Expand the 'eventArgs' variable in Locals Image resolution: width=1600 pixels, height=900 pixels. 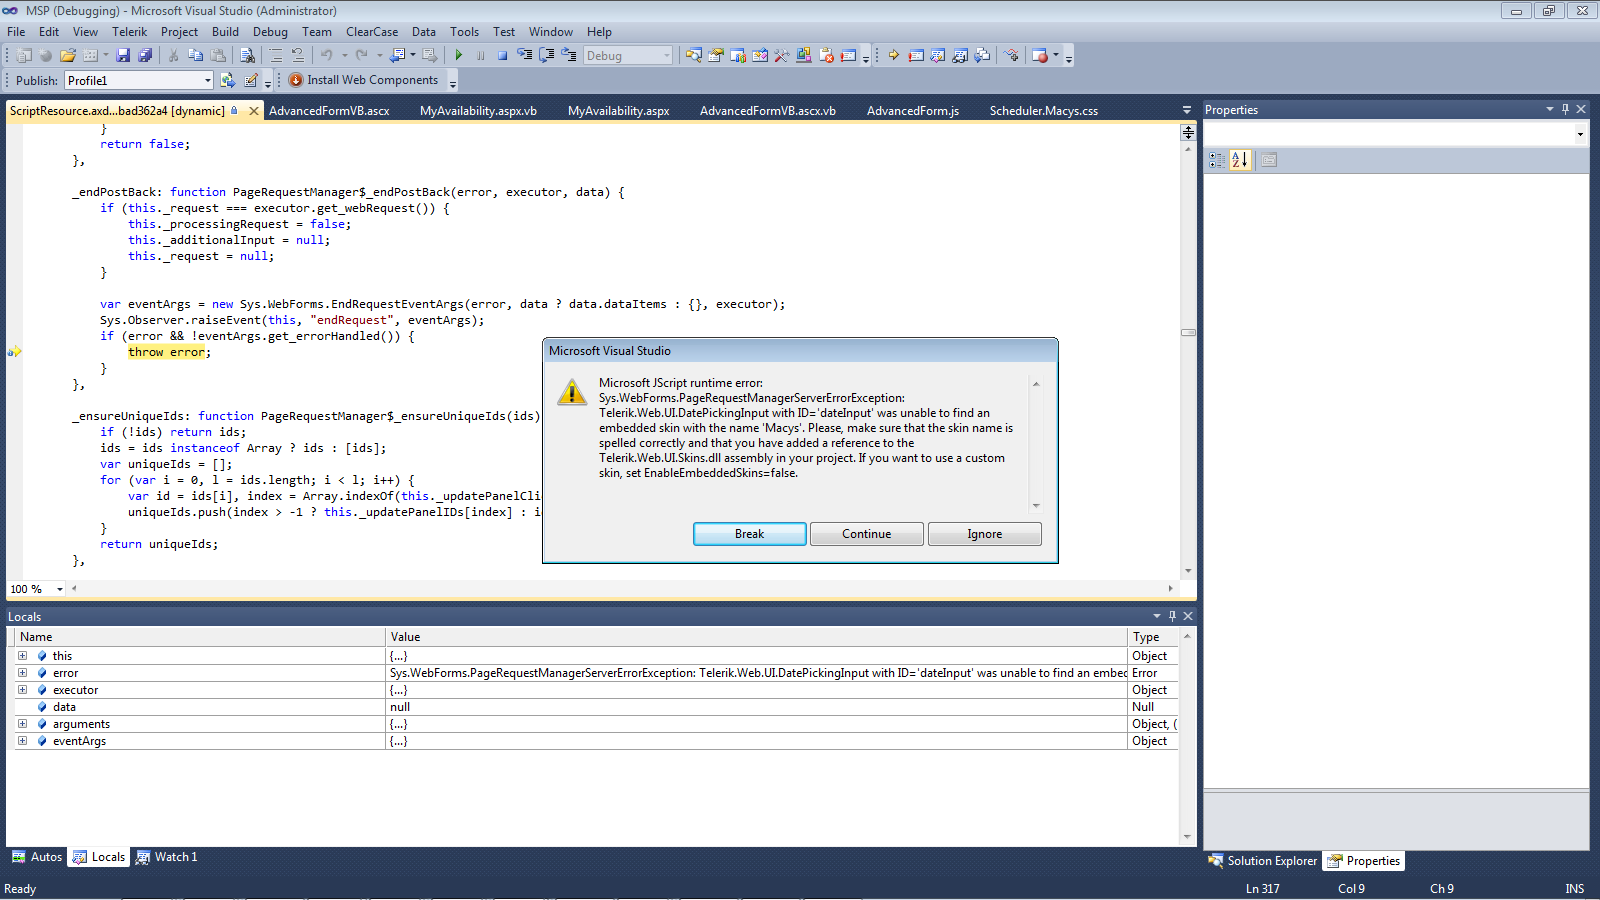click(x=22, y=741)
